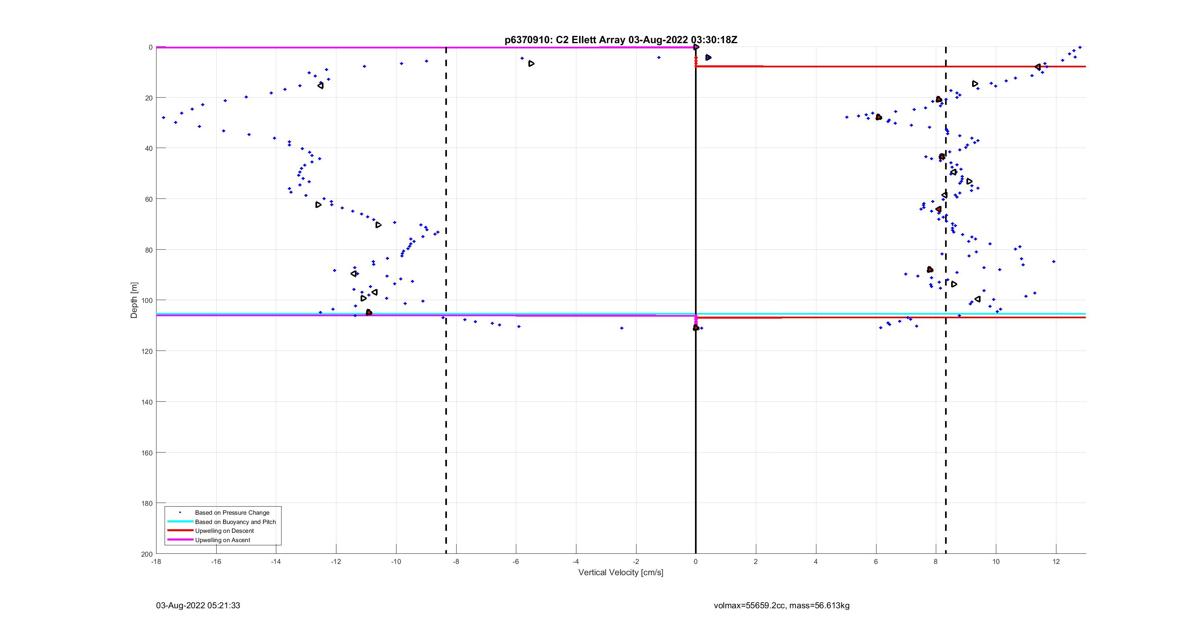Click the blue dot marker in the legend
Image resolution: width=1200 pixels, height=622 pixels.
pyautogui.click(x=180, y=513)
